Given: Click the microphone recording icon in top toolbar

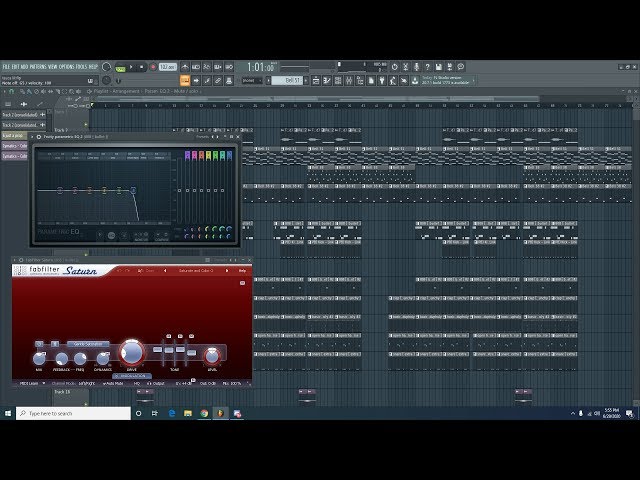Looking at the screenshot, I should (x=417, y=67).
